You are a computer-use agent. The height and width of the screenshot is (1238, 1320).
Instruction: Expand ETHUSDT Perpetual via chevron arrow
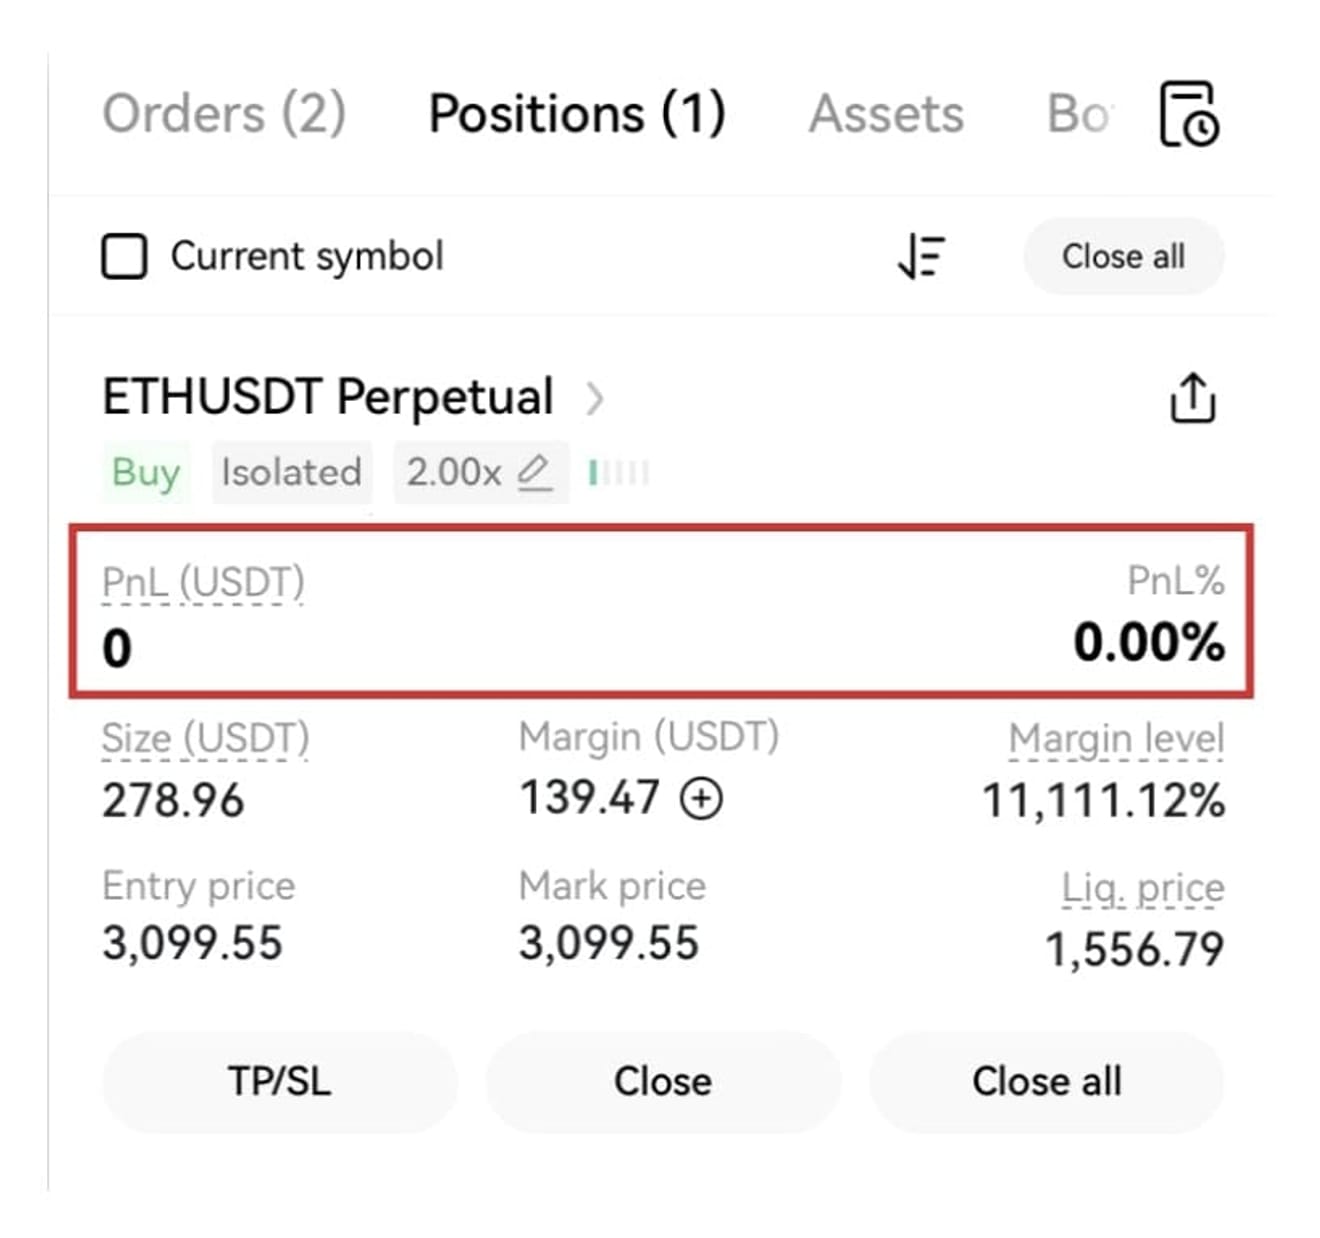594,398
